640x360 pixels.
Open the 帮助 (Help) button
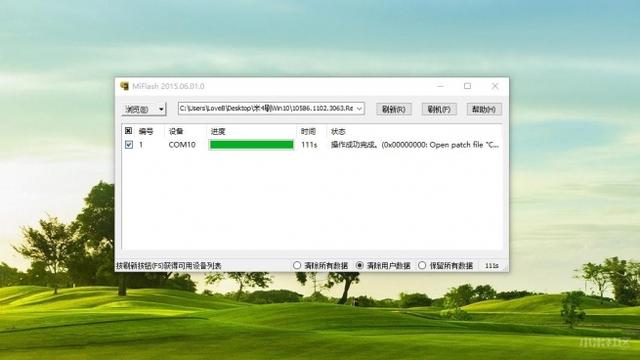[484, 109]
